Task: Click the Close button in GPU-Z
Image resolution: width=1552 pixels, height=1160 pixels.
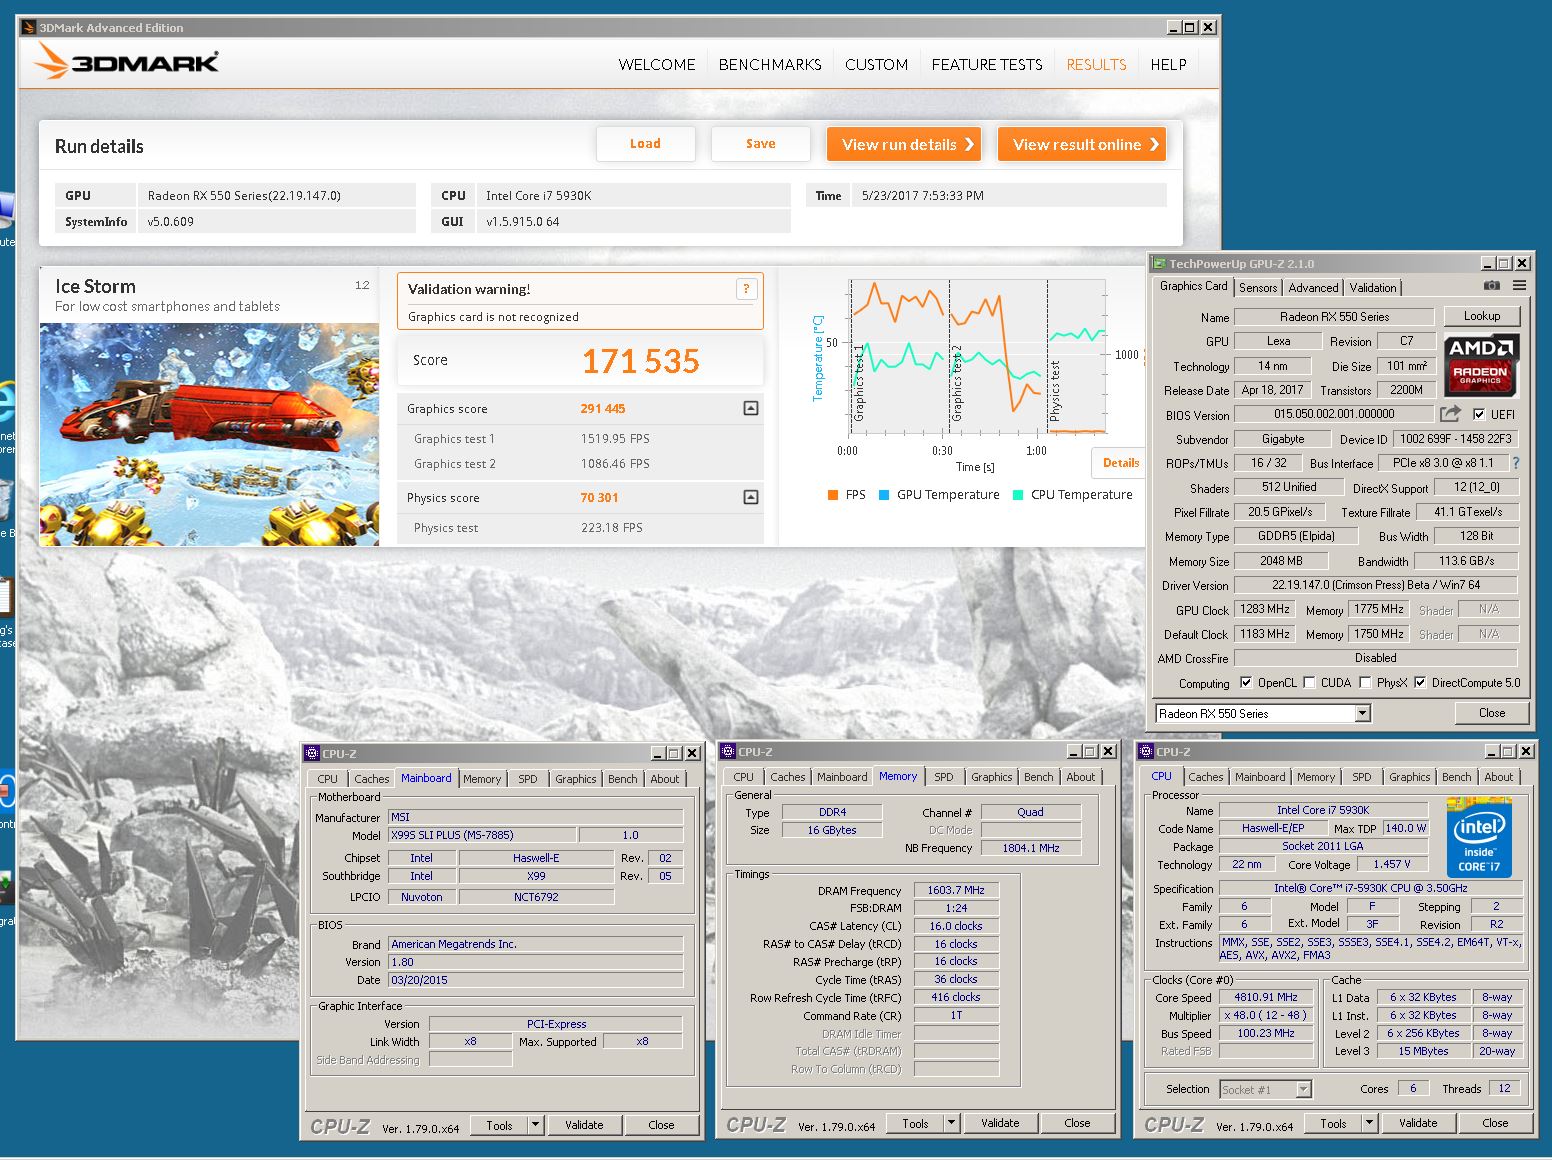Action: tap(1492, 713)
